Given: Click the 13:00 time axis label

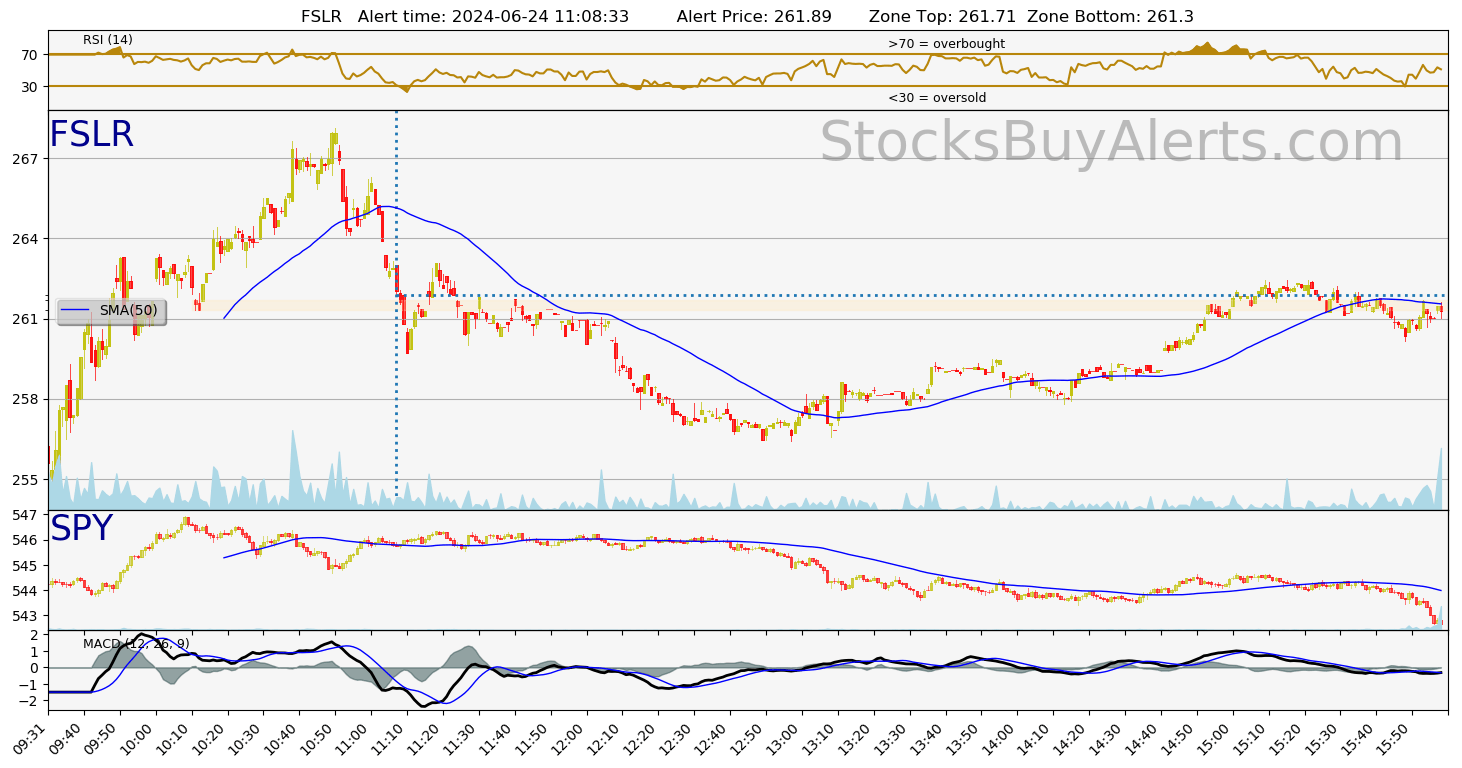Looking at the screenshot, I should pos(784,738).
